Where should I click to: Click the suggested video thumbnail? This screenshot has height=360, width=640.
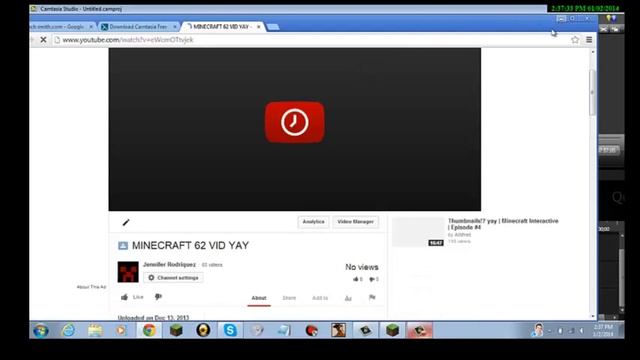pyautogui.click(x=418, y=232)
